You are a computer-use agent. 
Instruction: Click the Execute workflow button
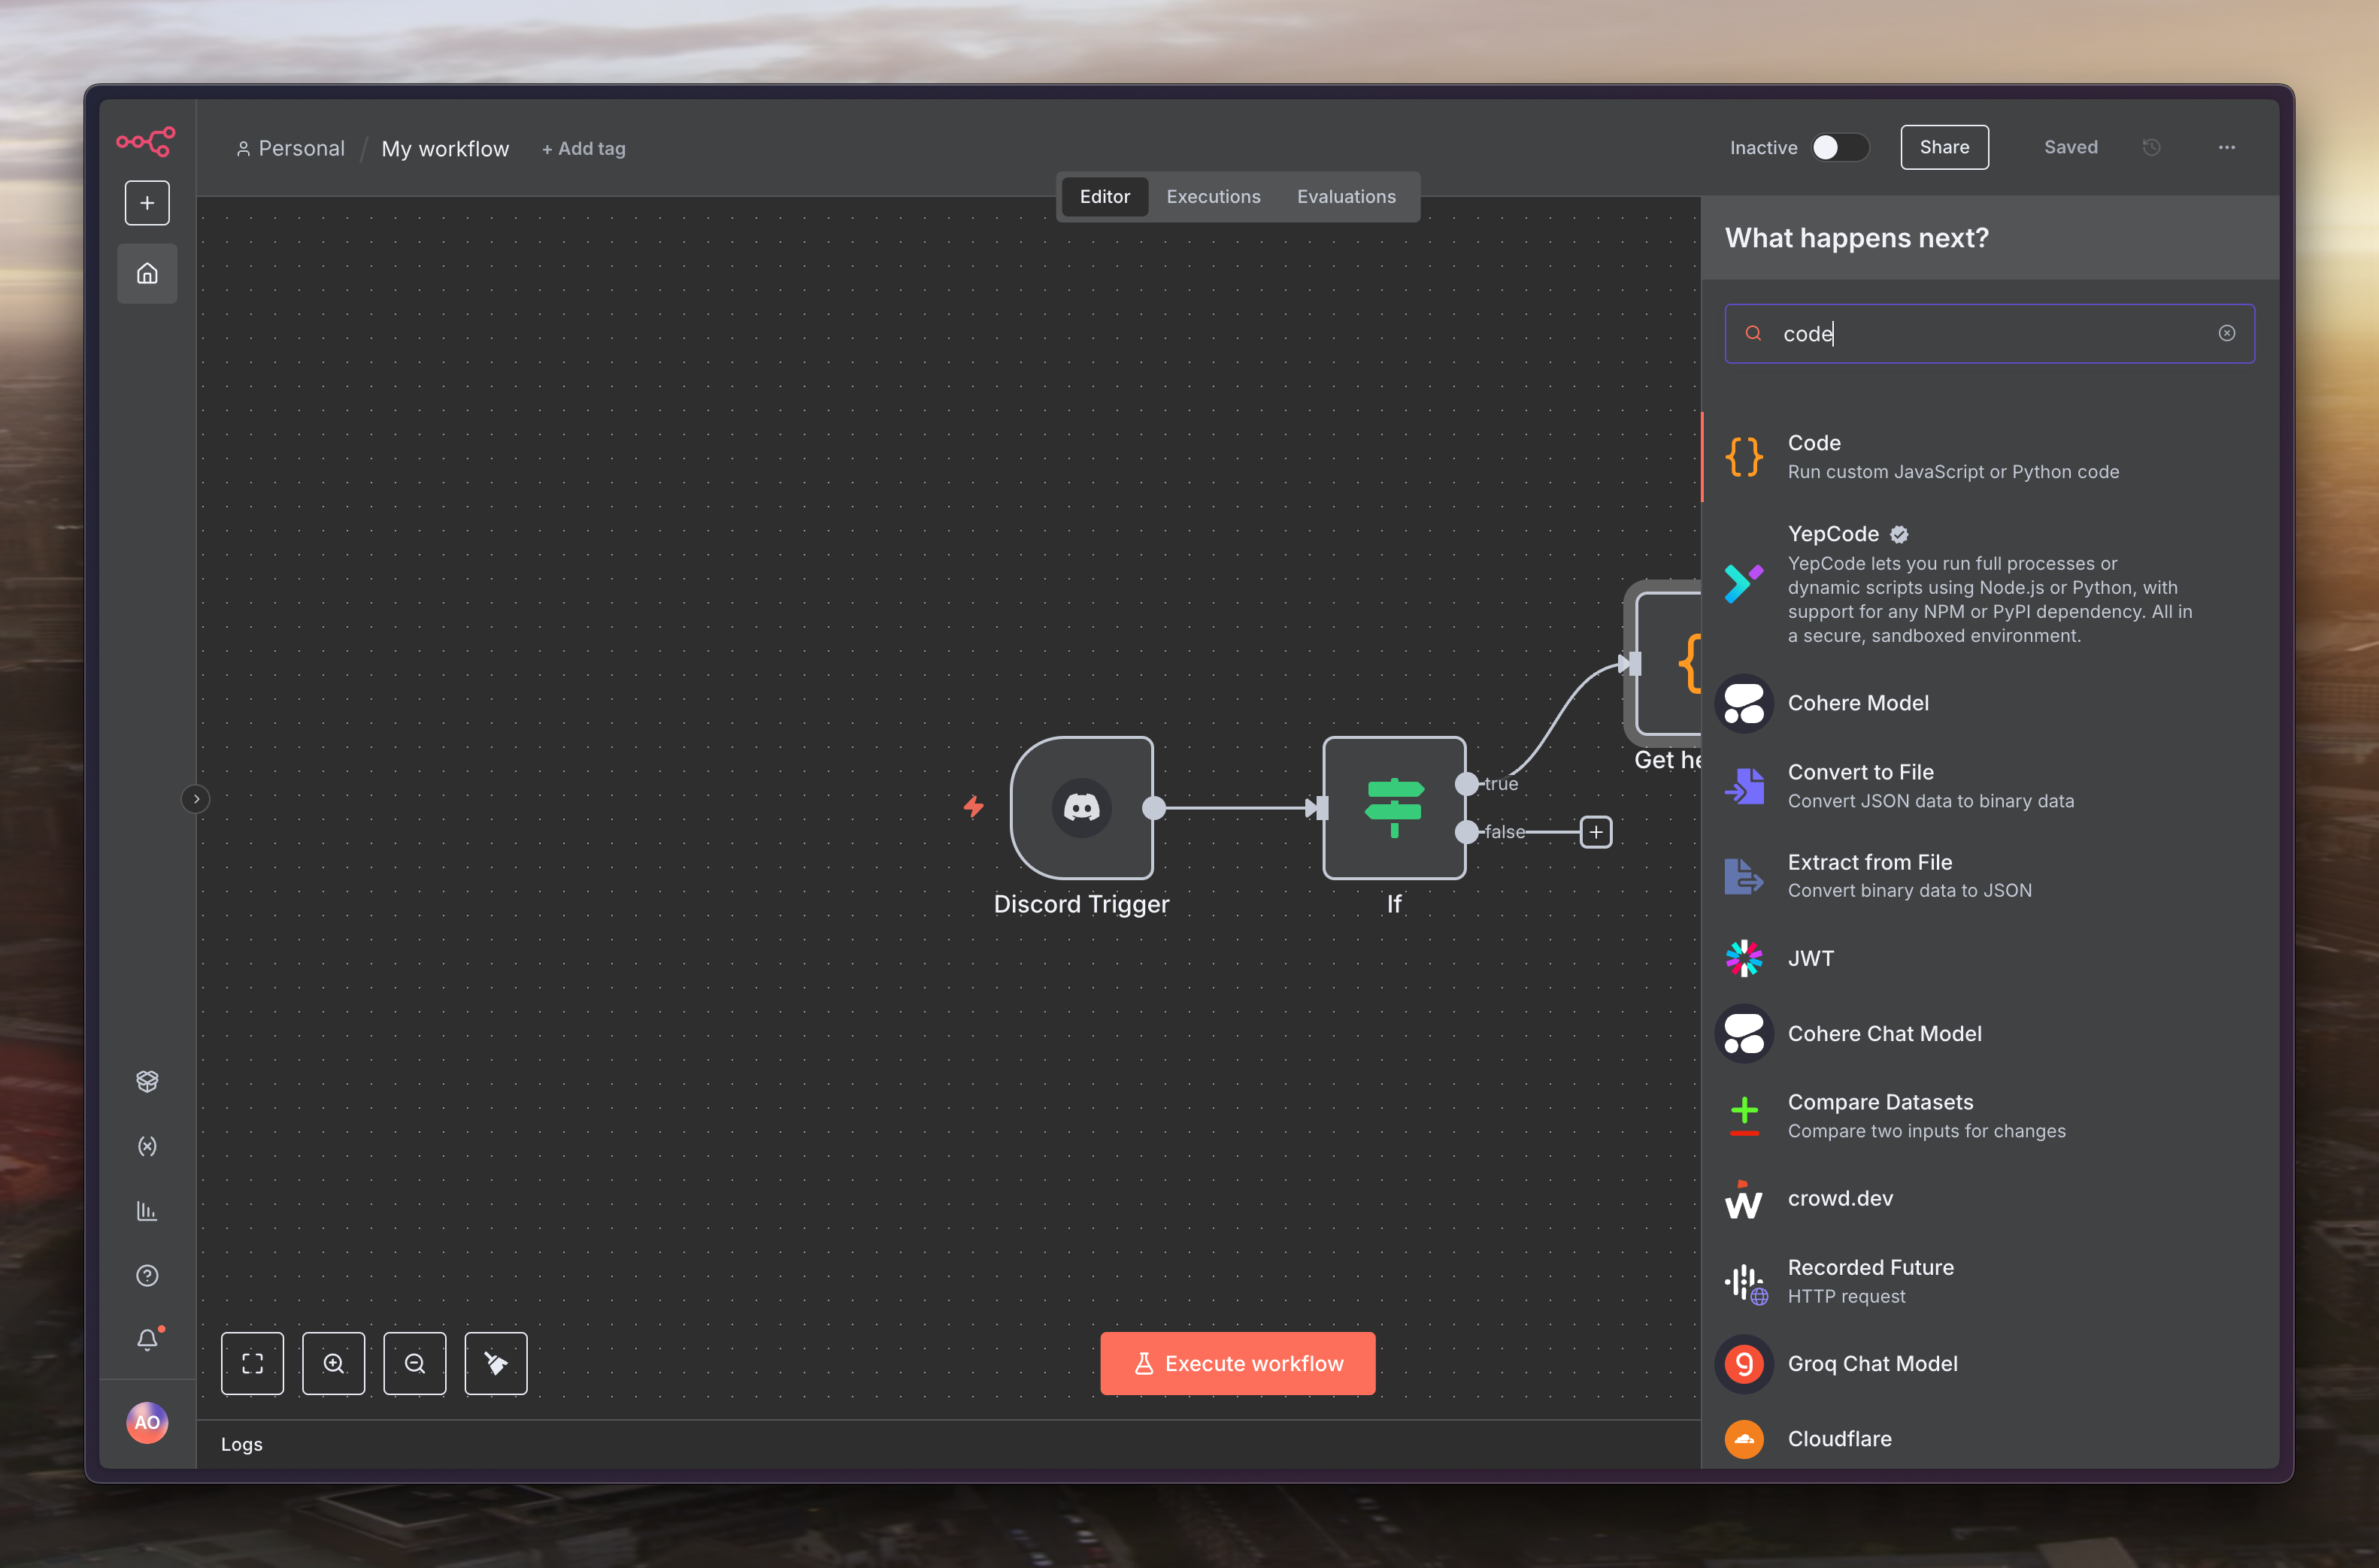[x=1237, y=1363]
